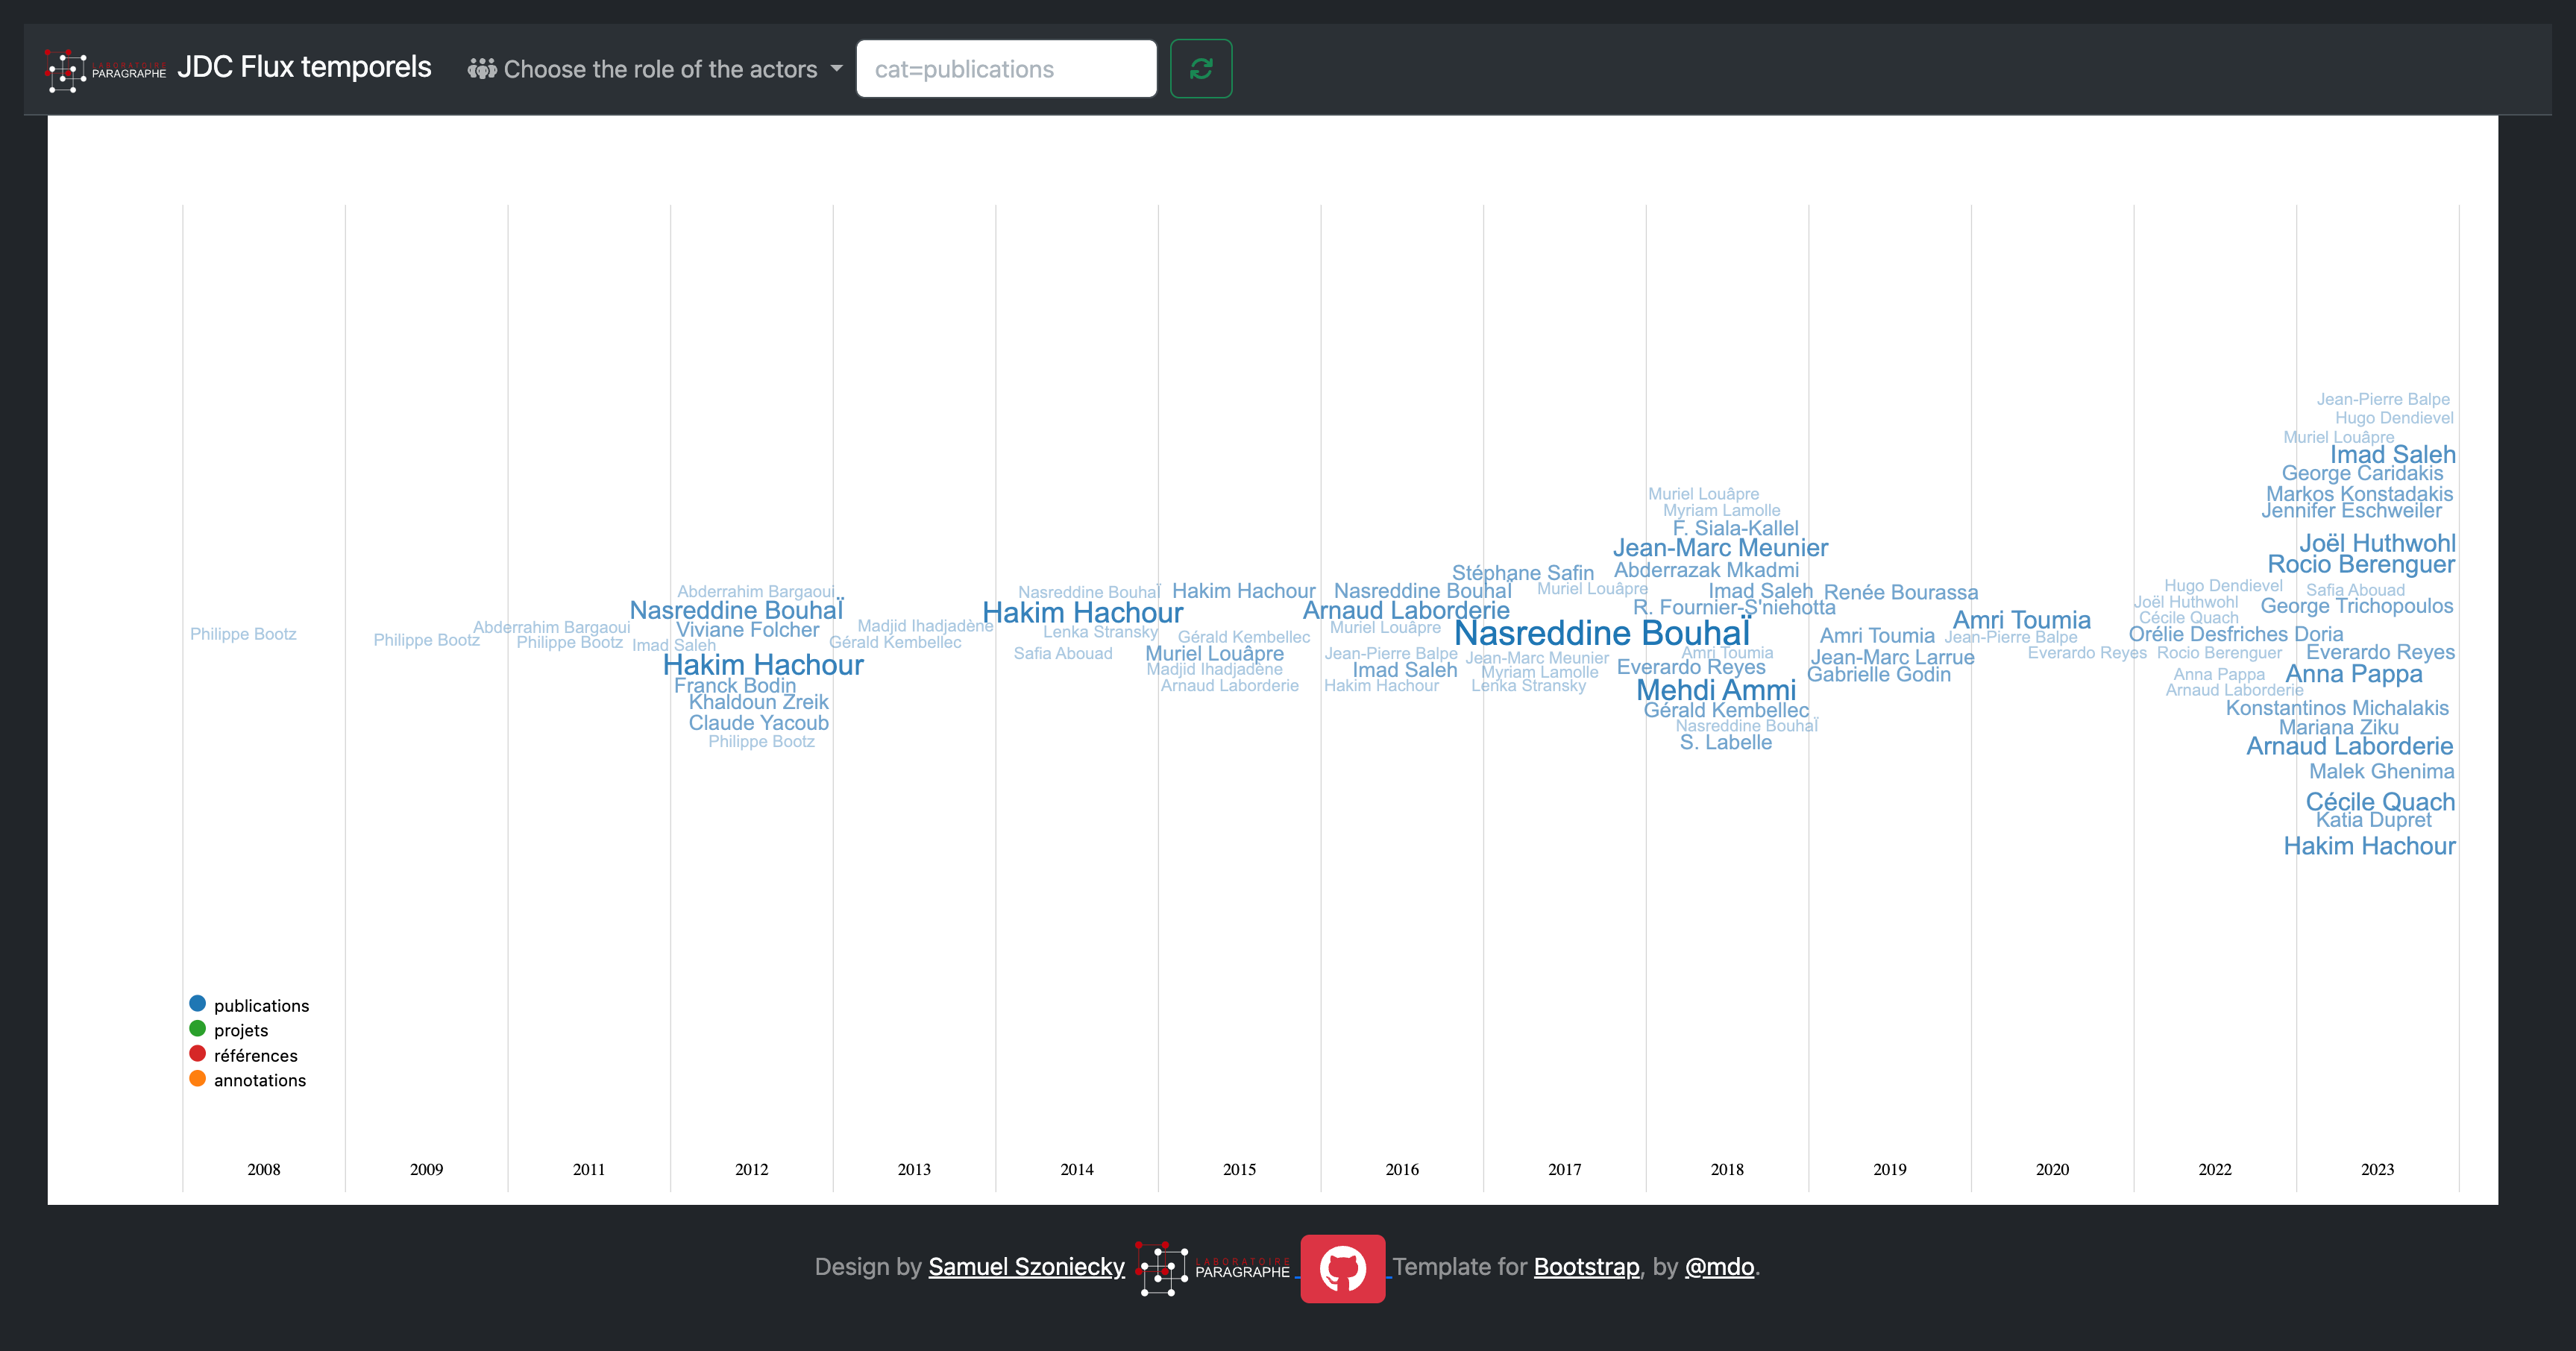Click the Paragraphe logo in navbar
Screen dimensions: 2576x1351
[x=105, y=70]
